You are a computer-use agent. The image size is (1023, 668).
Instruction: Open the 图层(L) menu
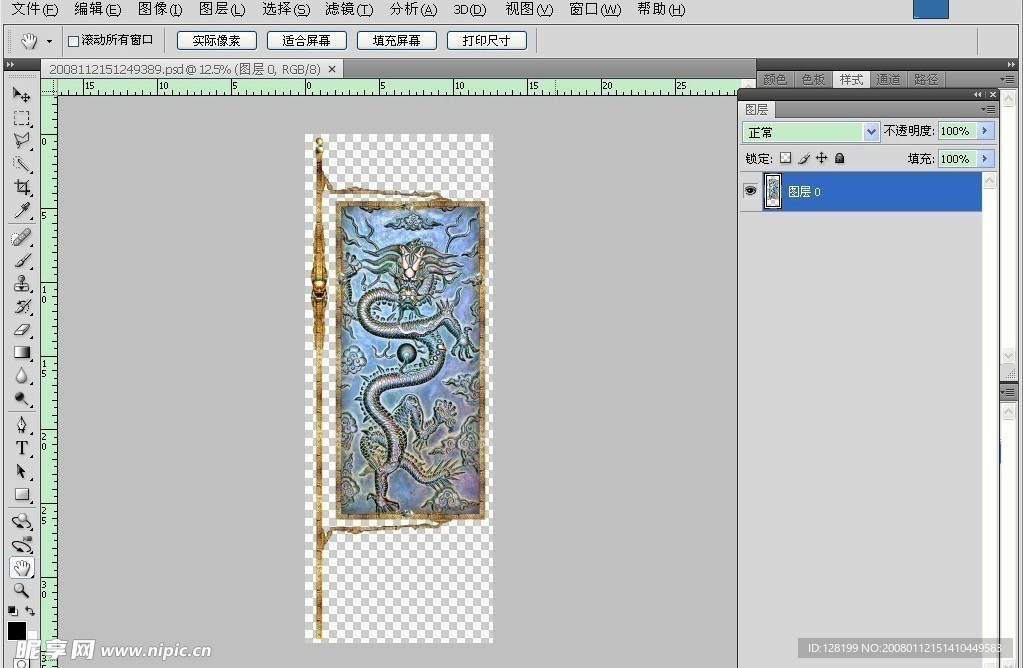[222, 9]
